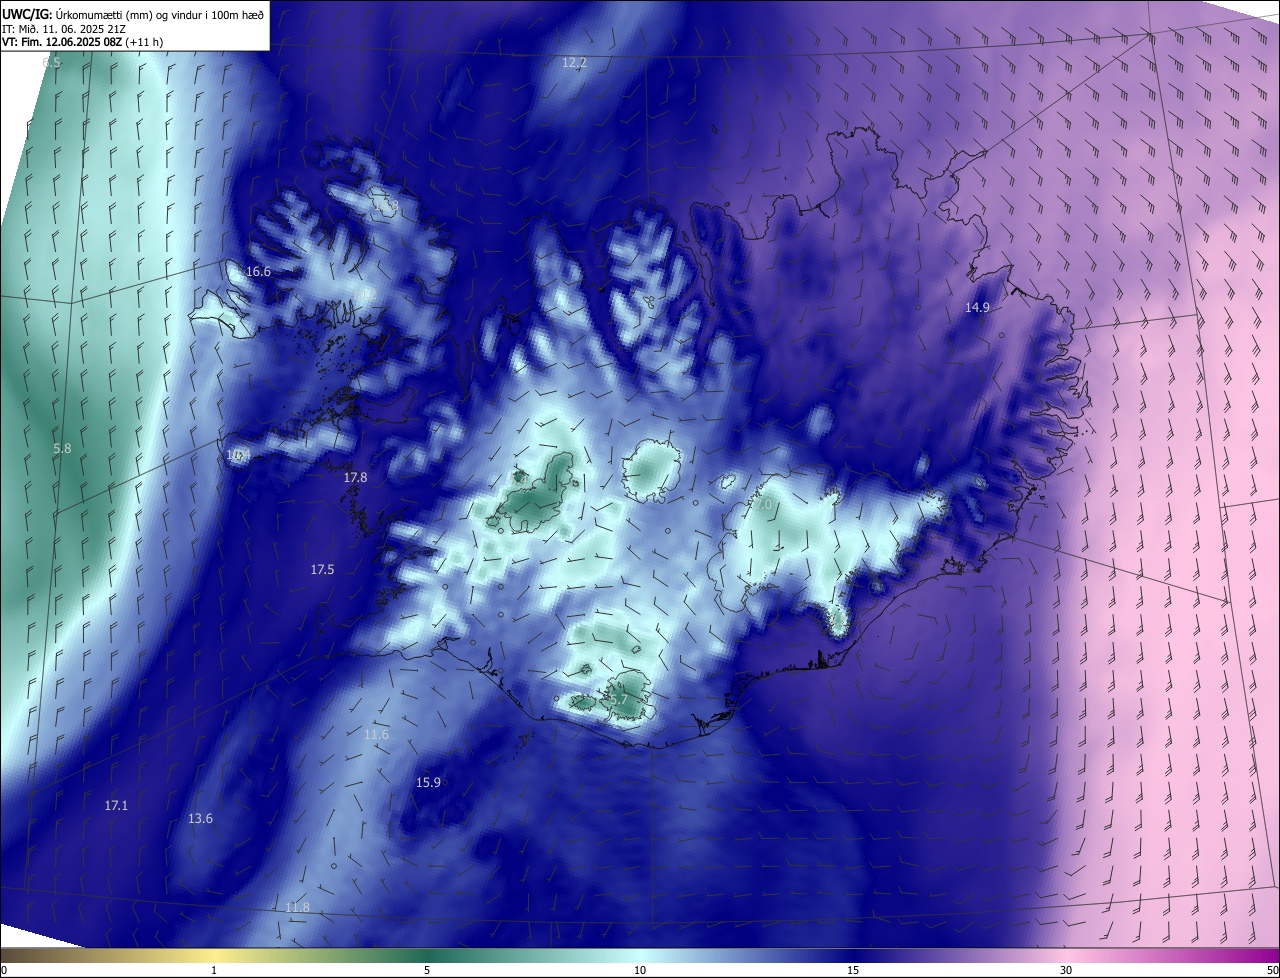Click the colorbar tick label 5
The width and height of the screenshot is (1280, 978).
point(427,970)
